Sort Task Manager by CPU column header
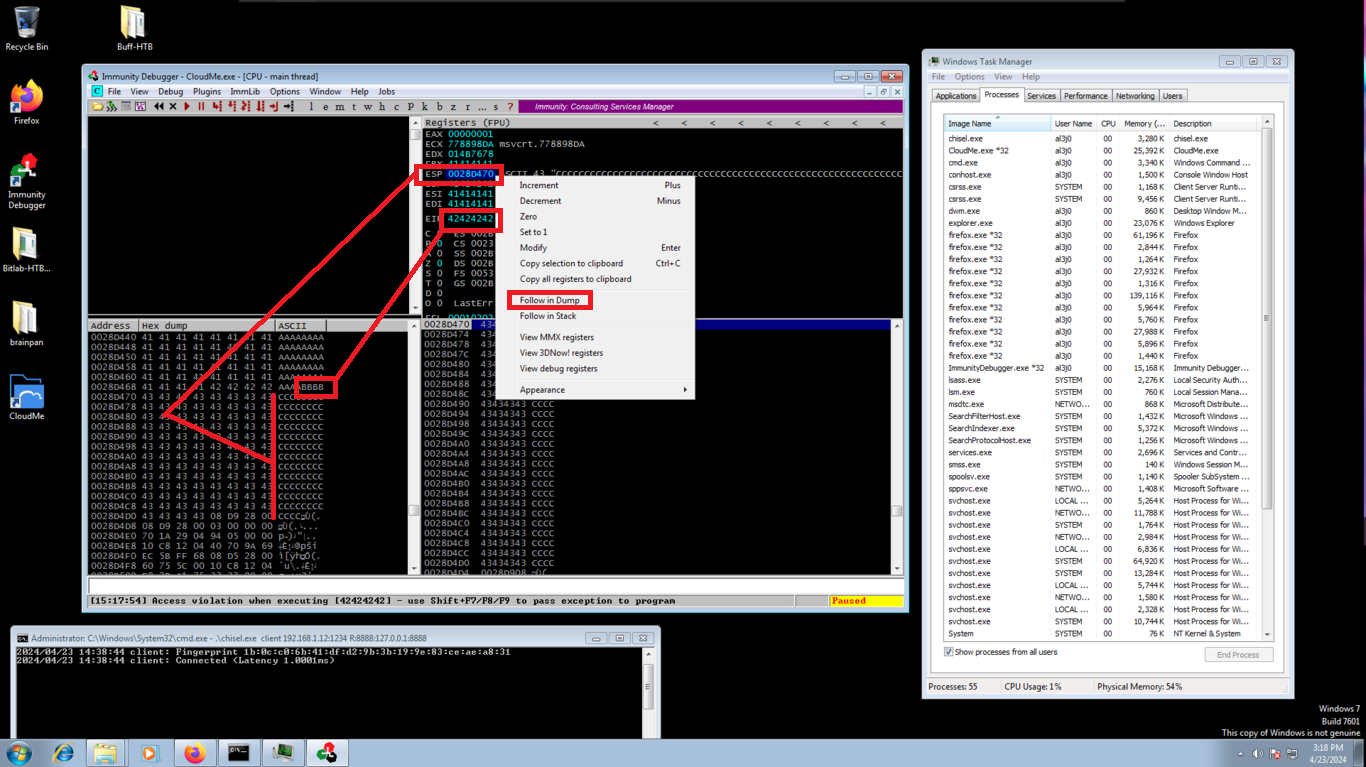 coord(1108,123)
